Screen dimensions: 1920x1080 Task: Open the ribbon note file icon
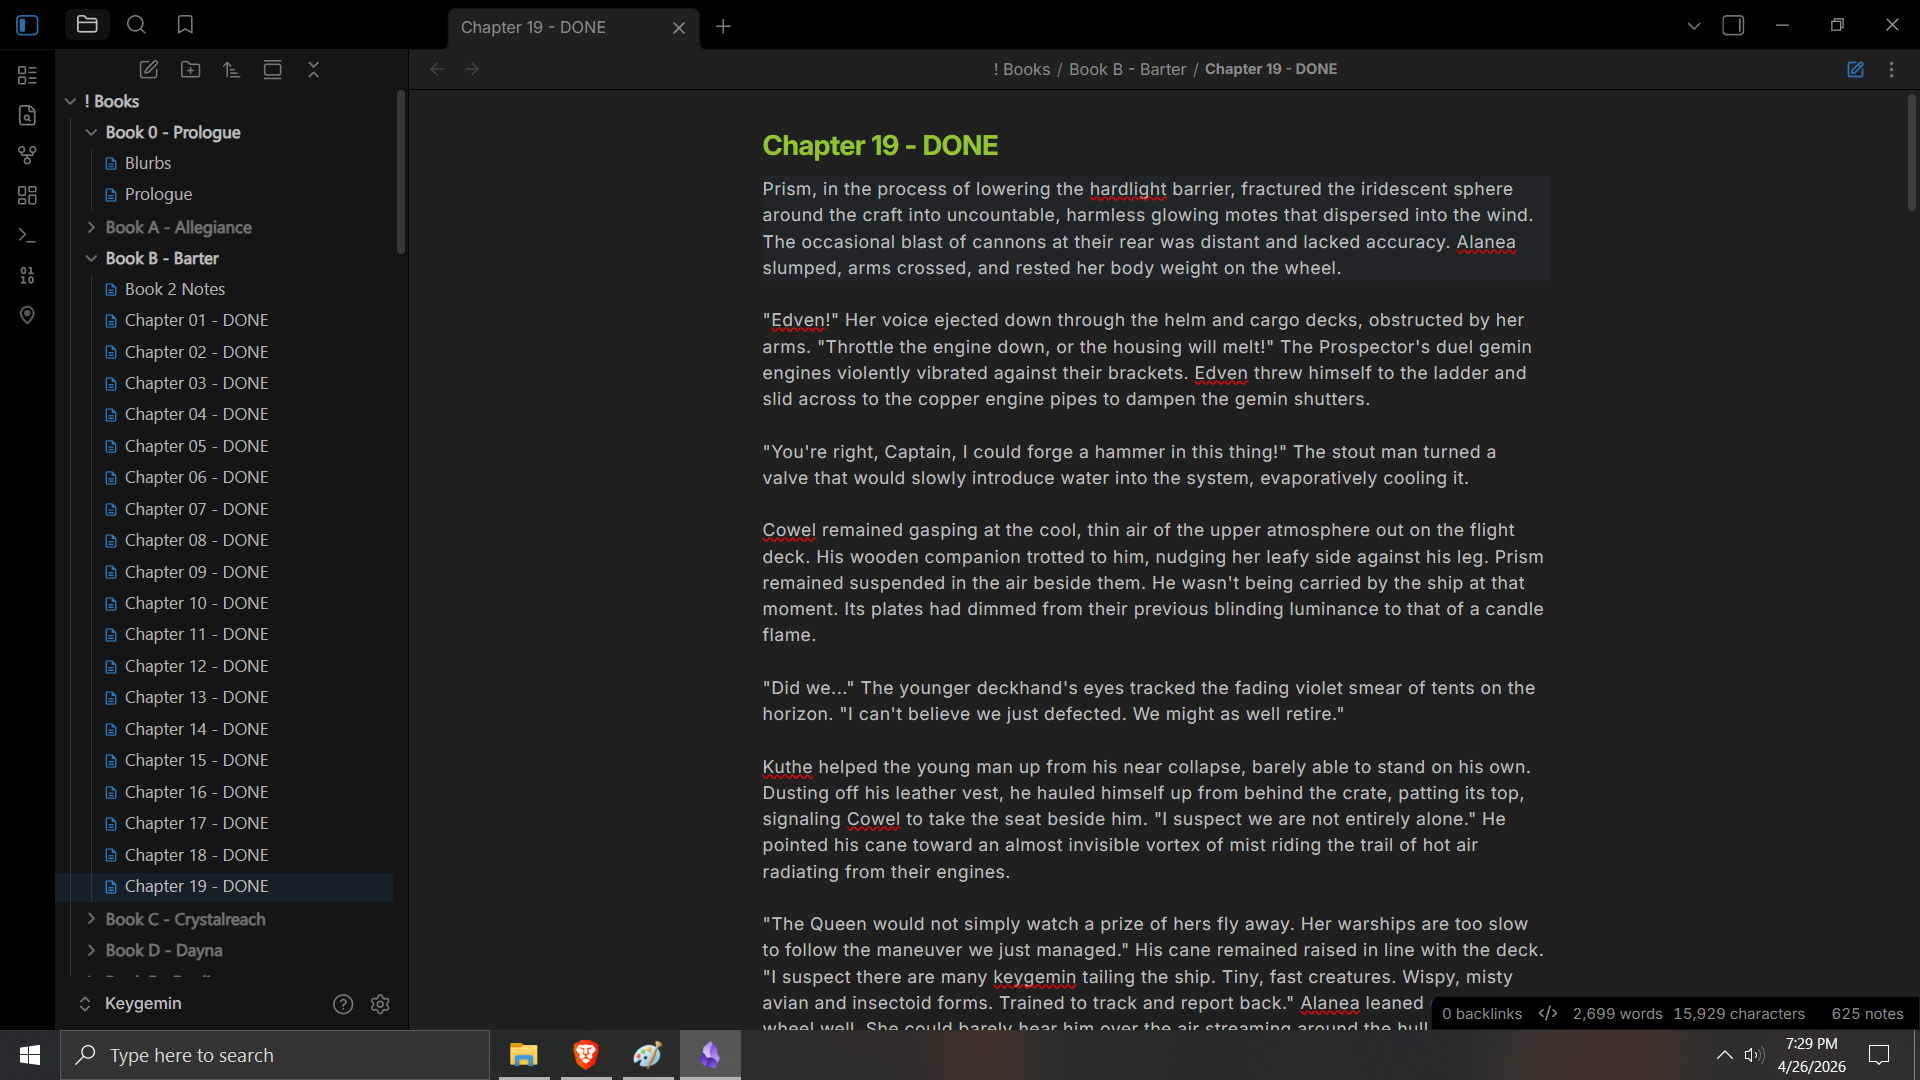coord(27,115)
